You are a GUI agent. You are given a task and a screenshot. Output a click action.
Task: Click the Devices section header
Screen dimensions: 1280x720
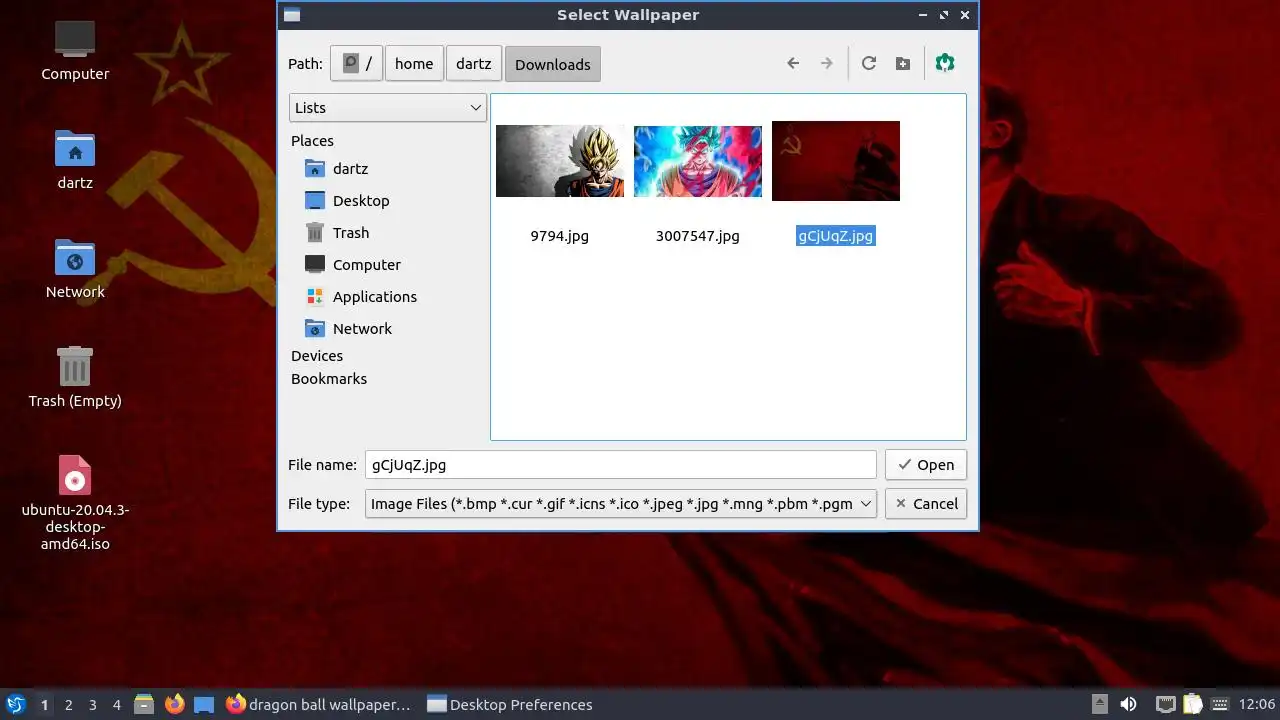[317, 356]
